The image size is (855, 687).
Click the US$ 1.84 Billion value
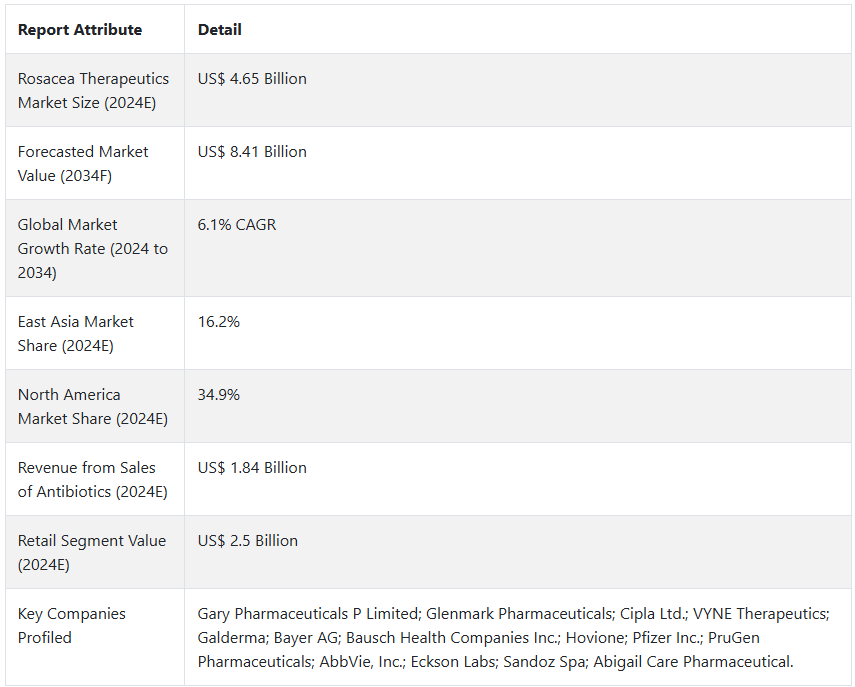(x=252, y=468)
